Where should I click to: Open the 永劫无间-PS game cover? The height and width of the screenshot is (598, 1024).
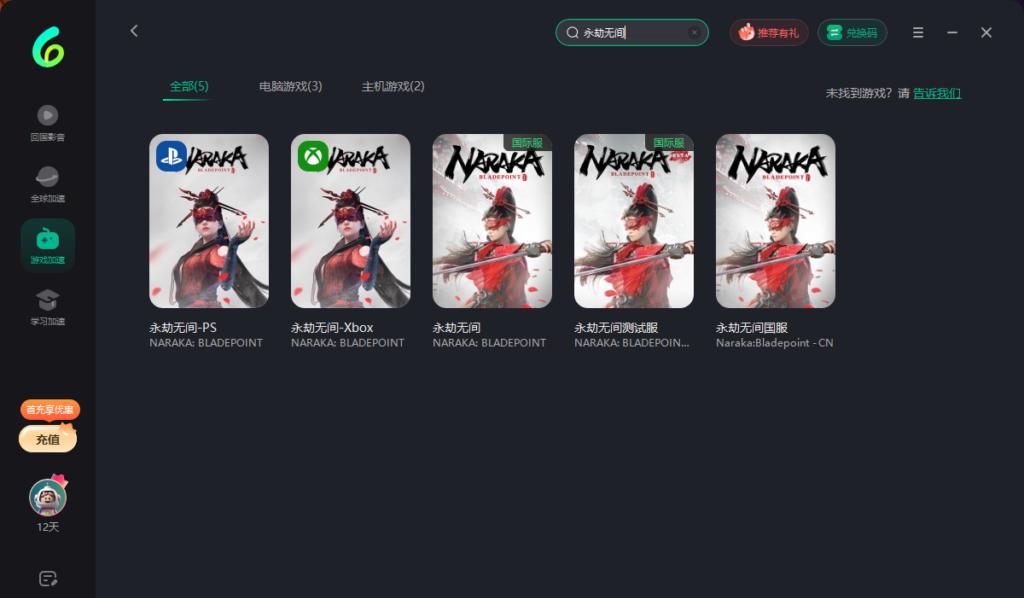[209, 221]
